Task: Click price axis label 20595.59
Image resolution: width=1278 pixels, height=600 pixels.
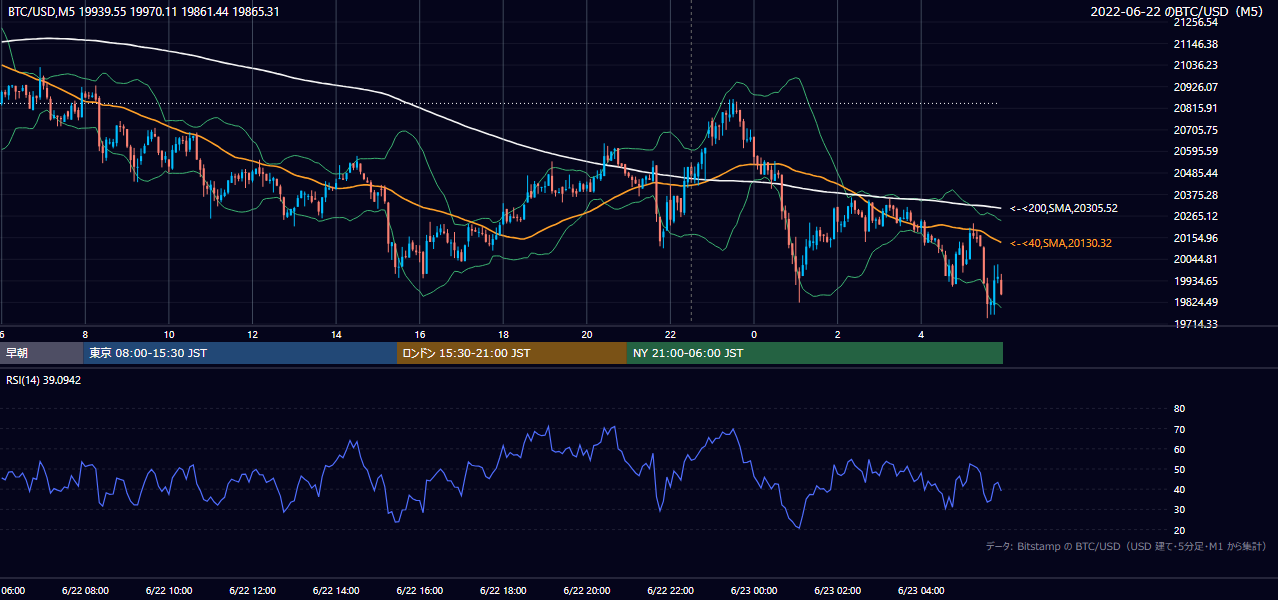Action: pos(1196,151)
